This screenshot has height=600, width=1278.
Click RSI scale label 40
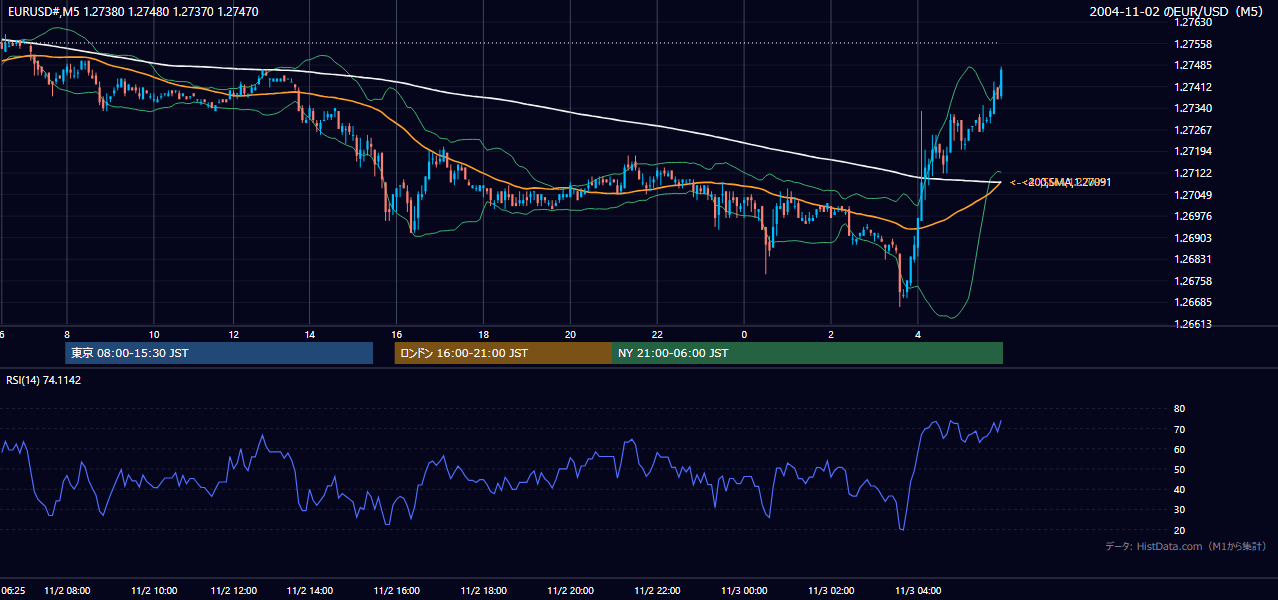(1179, 490)
